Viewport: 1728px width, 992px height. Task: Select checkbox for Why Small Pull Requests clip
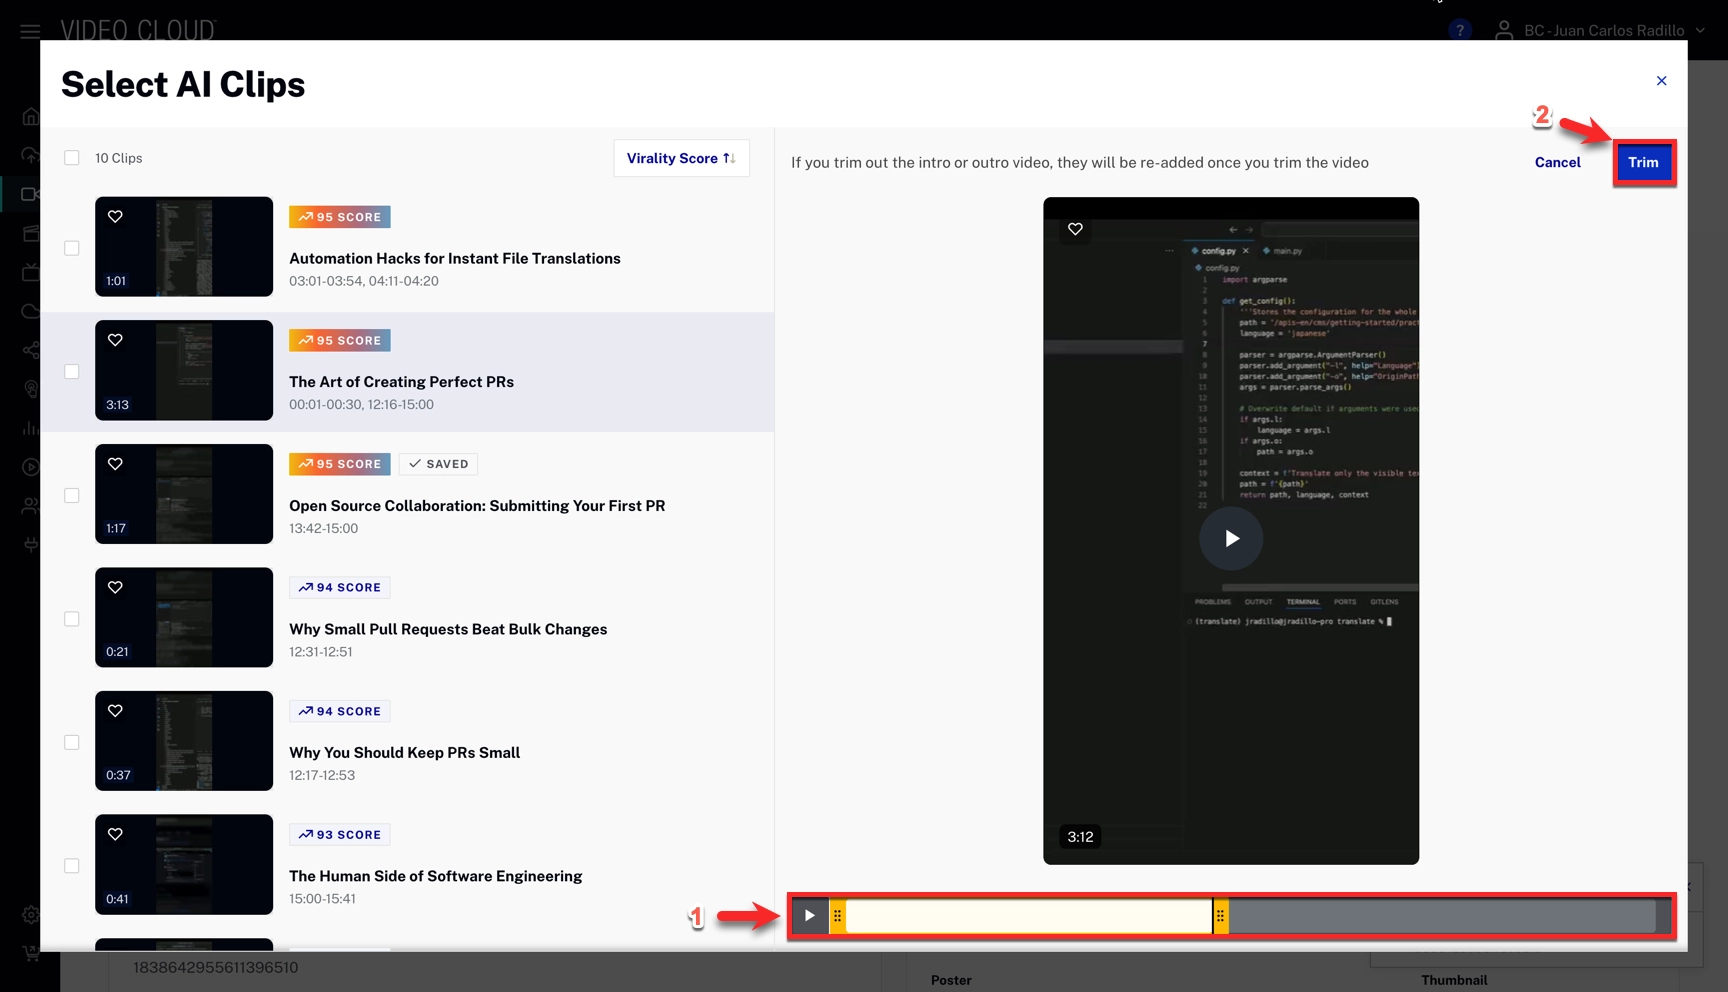[x=72, y=619]
